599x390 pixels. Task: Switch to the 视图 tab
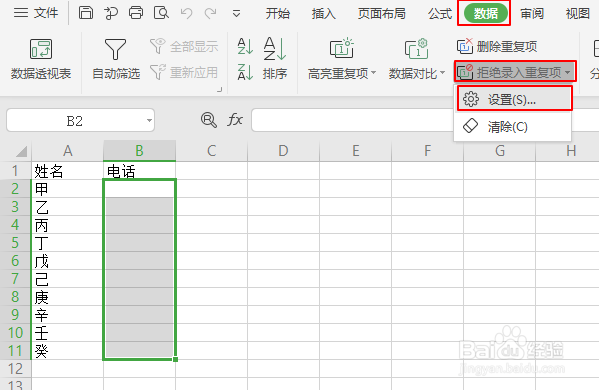578,14
